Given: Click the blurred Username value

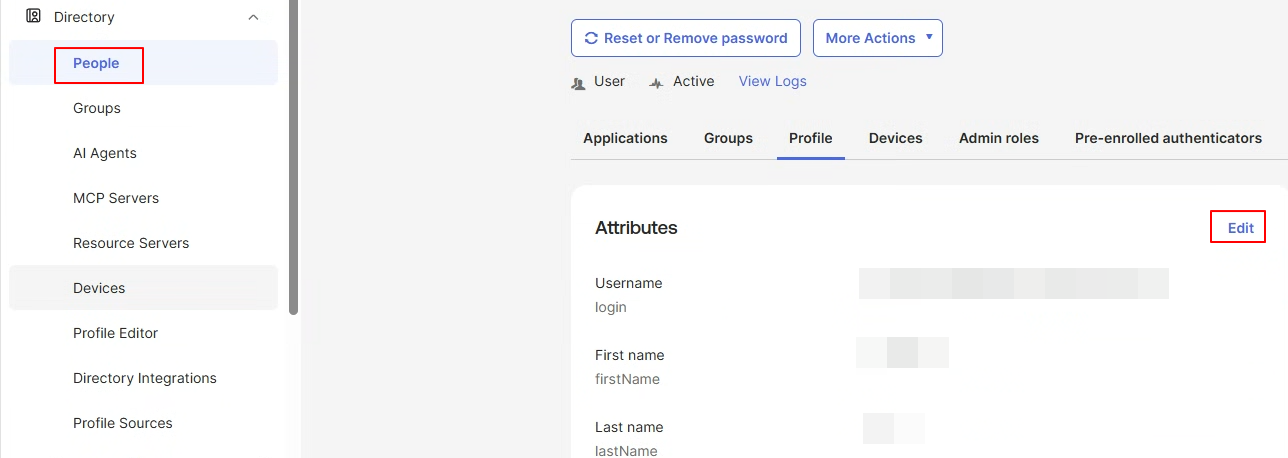Looking at the screenshot, I should [x=1014, y=284].
